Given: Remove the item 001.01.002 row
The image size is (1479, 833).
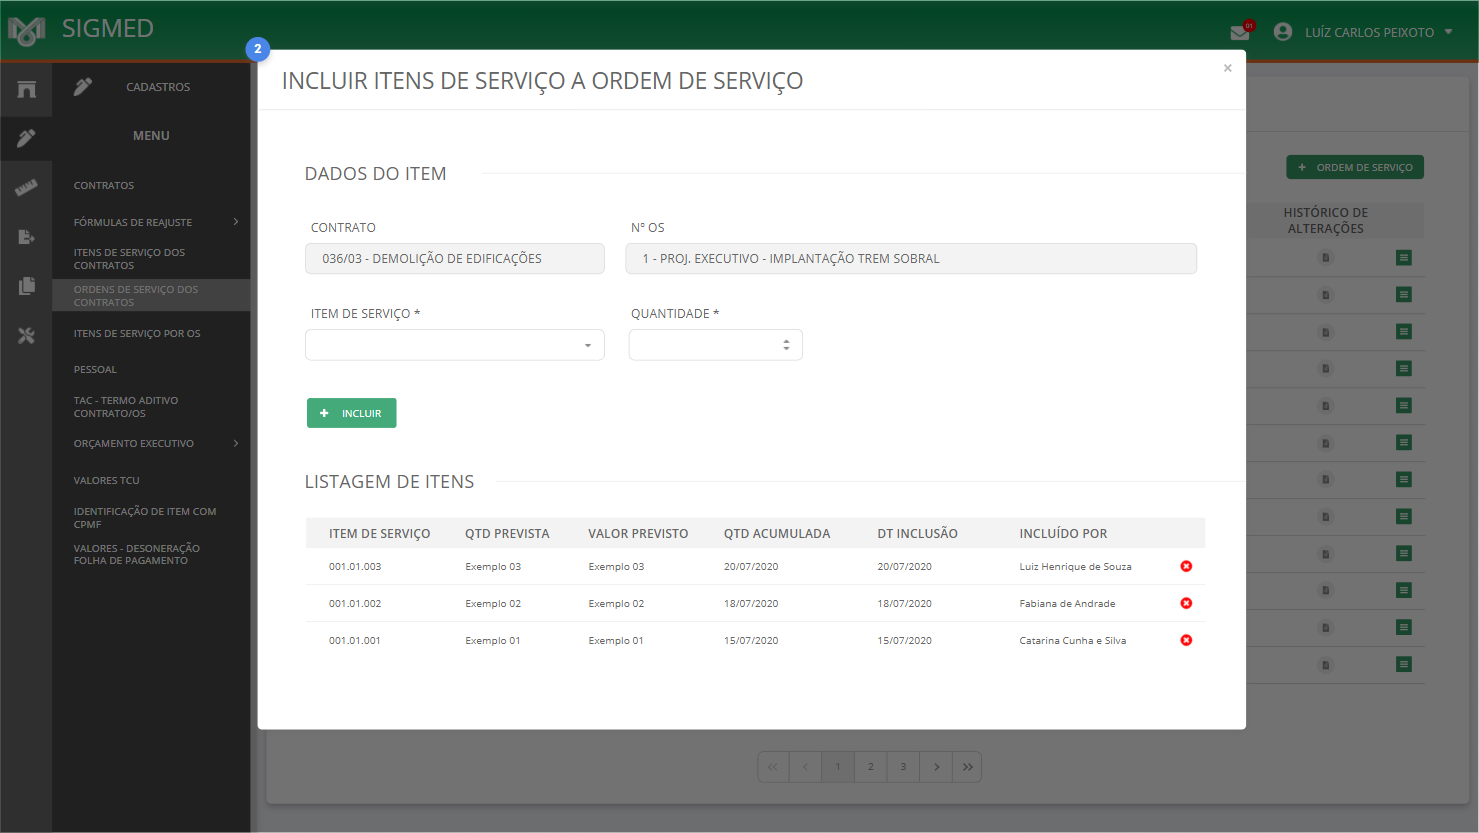Looking at the screenshot, I should coord(1186,603).
